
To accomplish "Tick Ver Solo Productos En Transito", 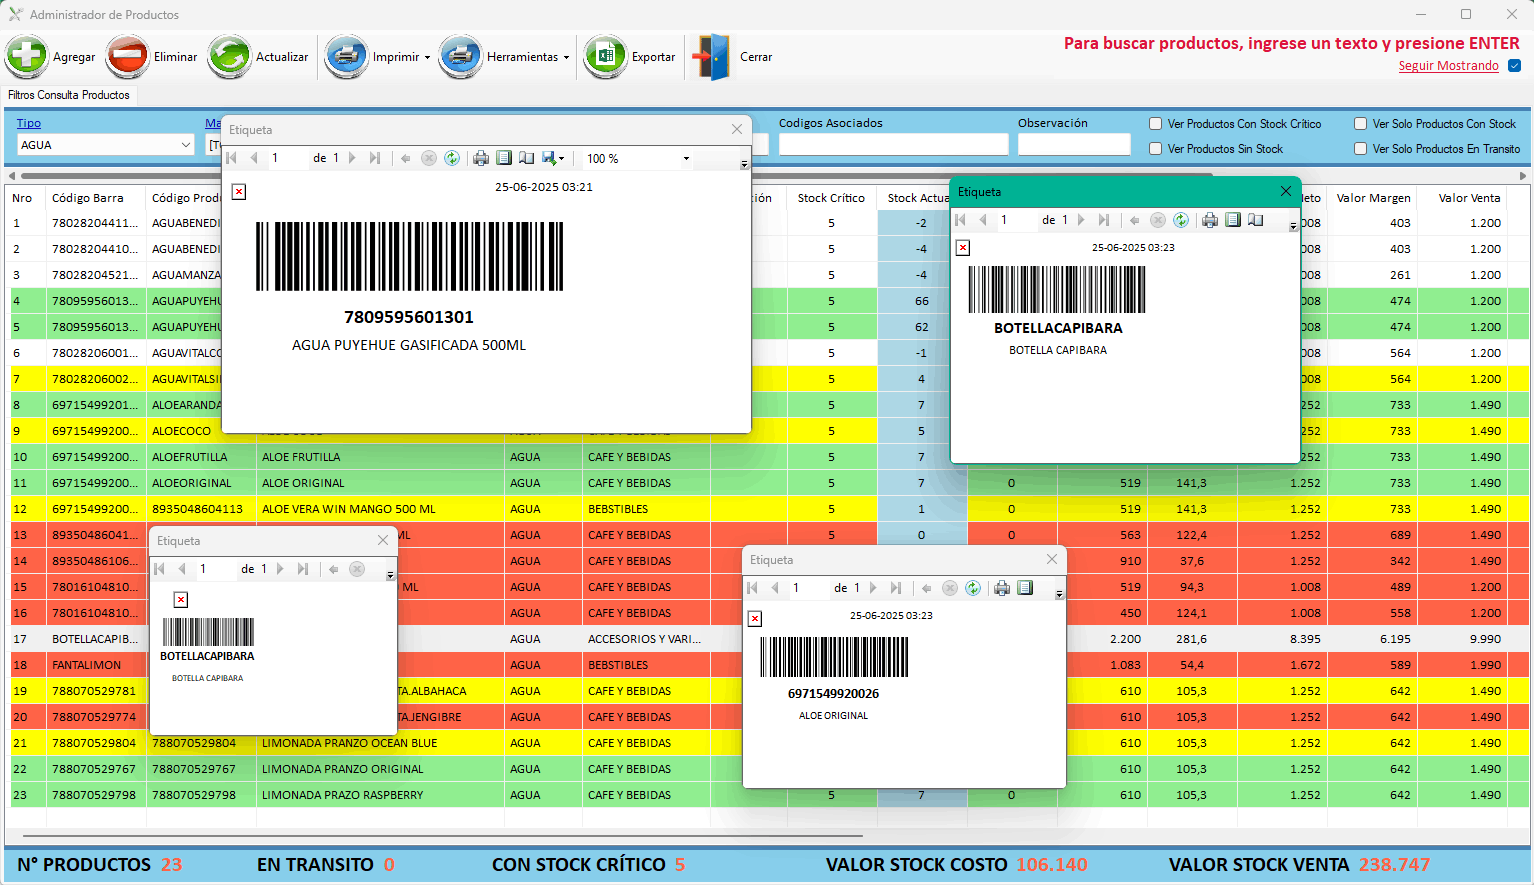I will [1361, 149].
